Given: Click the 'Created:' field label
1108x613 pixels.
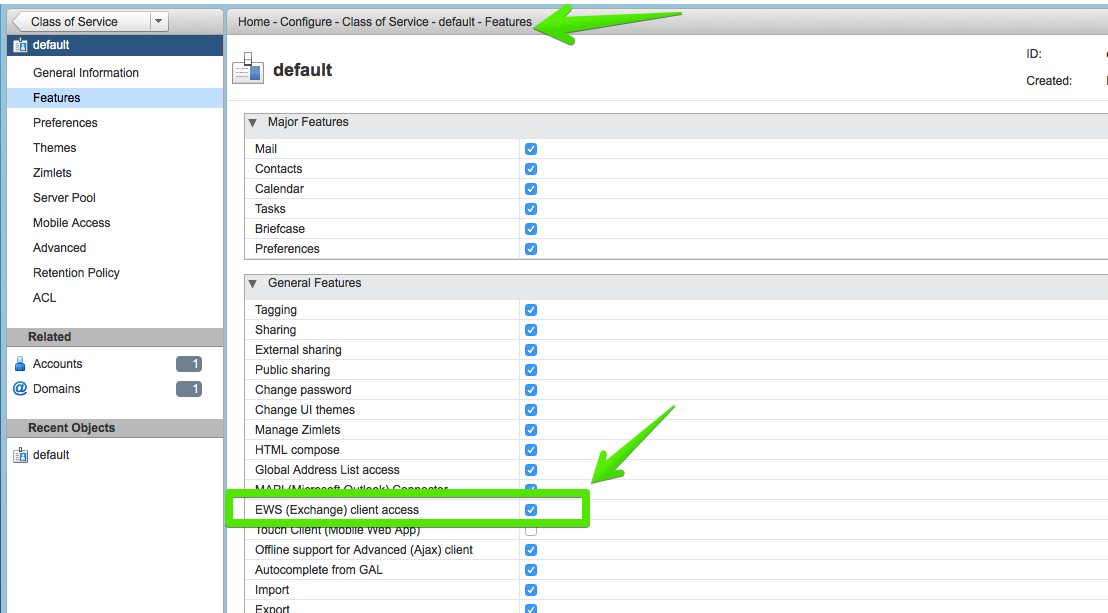Looking at the screenshot, I should click(x=1049, y=81).
